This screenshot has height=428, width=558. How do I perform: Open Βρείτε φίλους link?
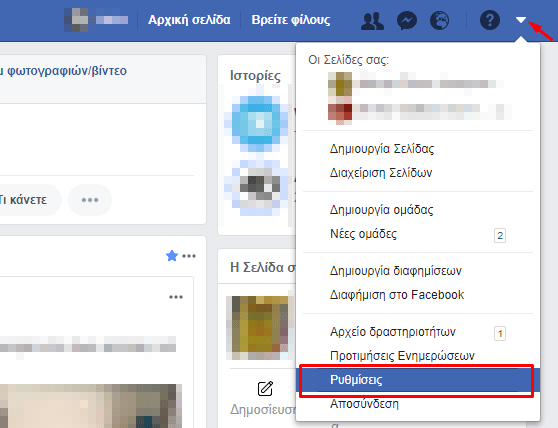(x=291, y=20)
